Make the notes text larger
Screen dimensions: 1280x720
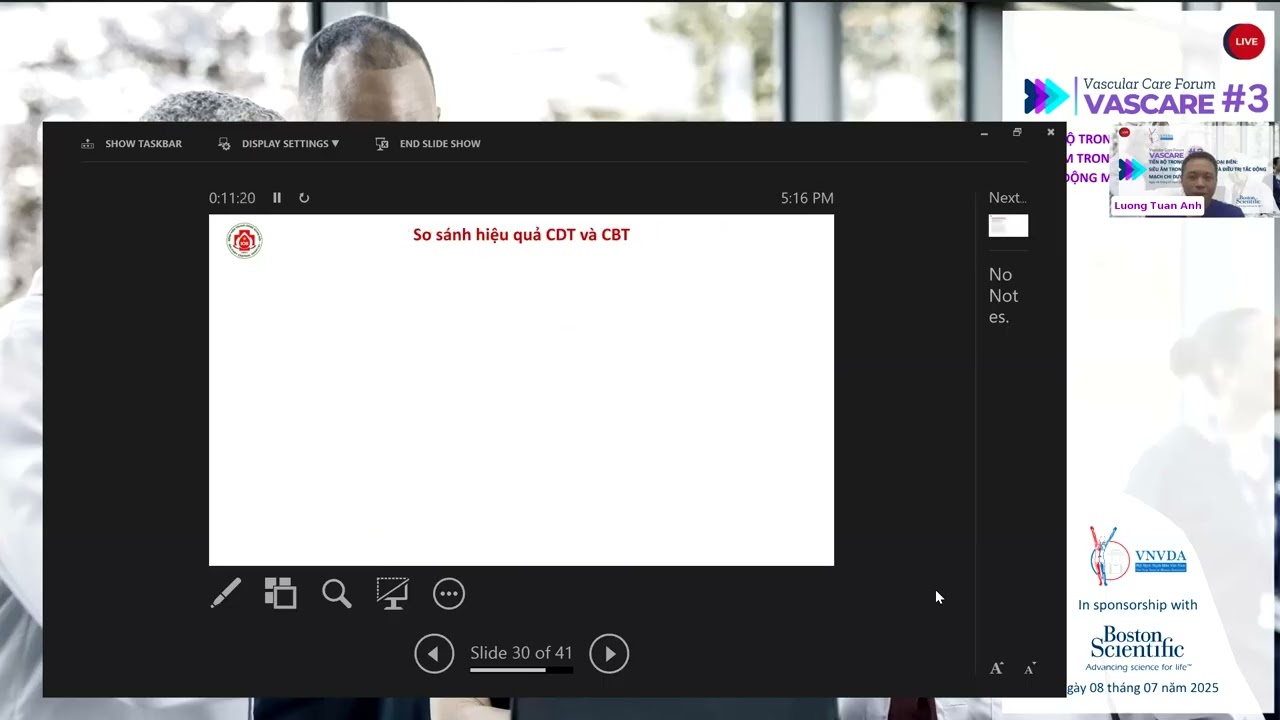[996, 668]
